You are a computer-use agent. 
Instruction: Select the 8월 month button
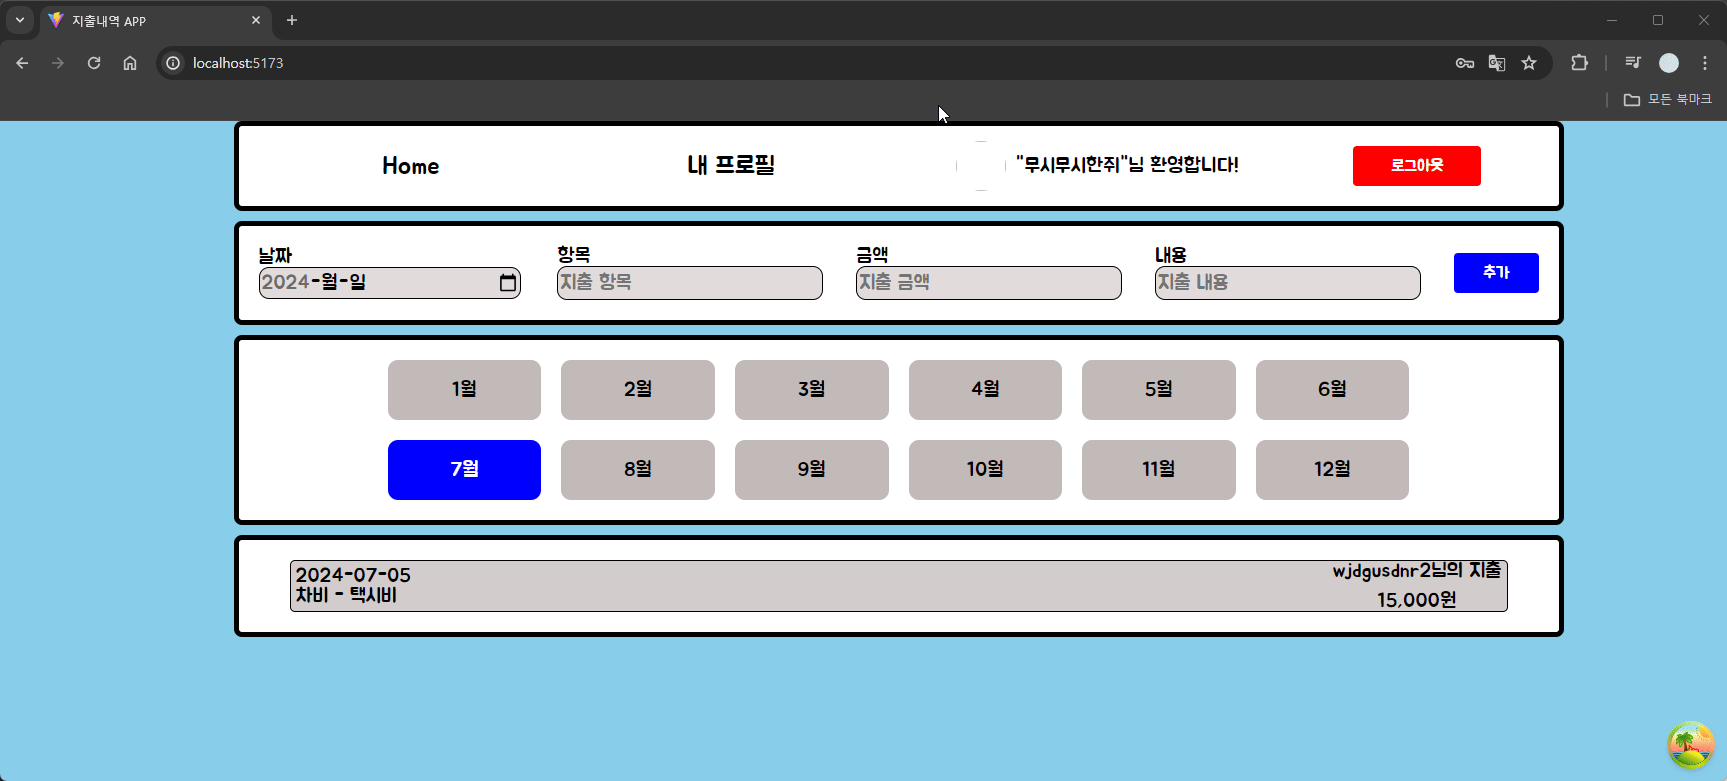pos(638,470)
